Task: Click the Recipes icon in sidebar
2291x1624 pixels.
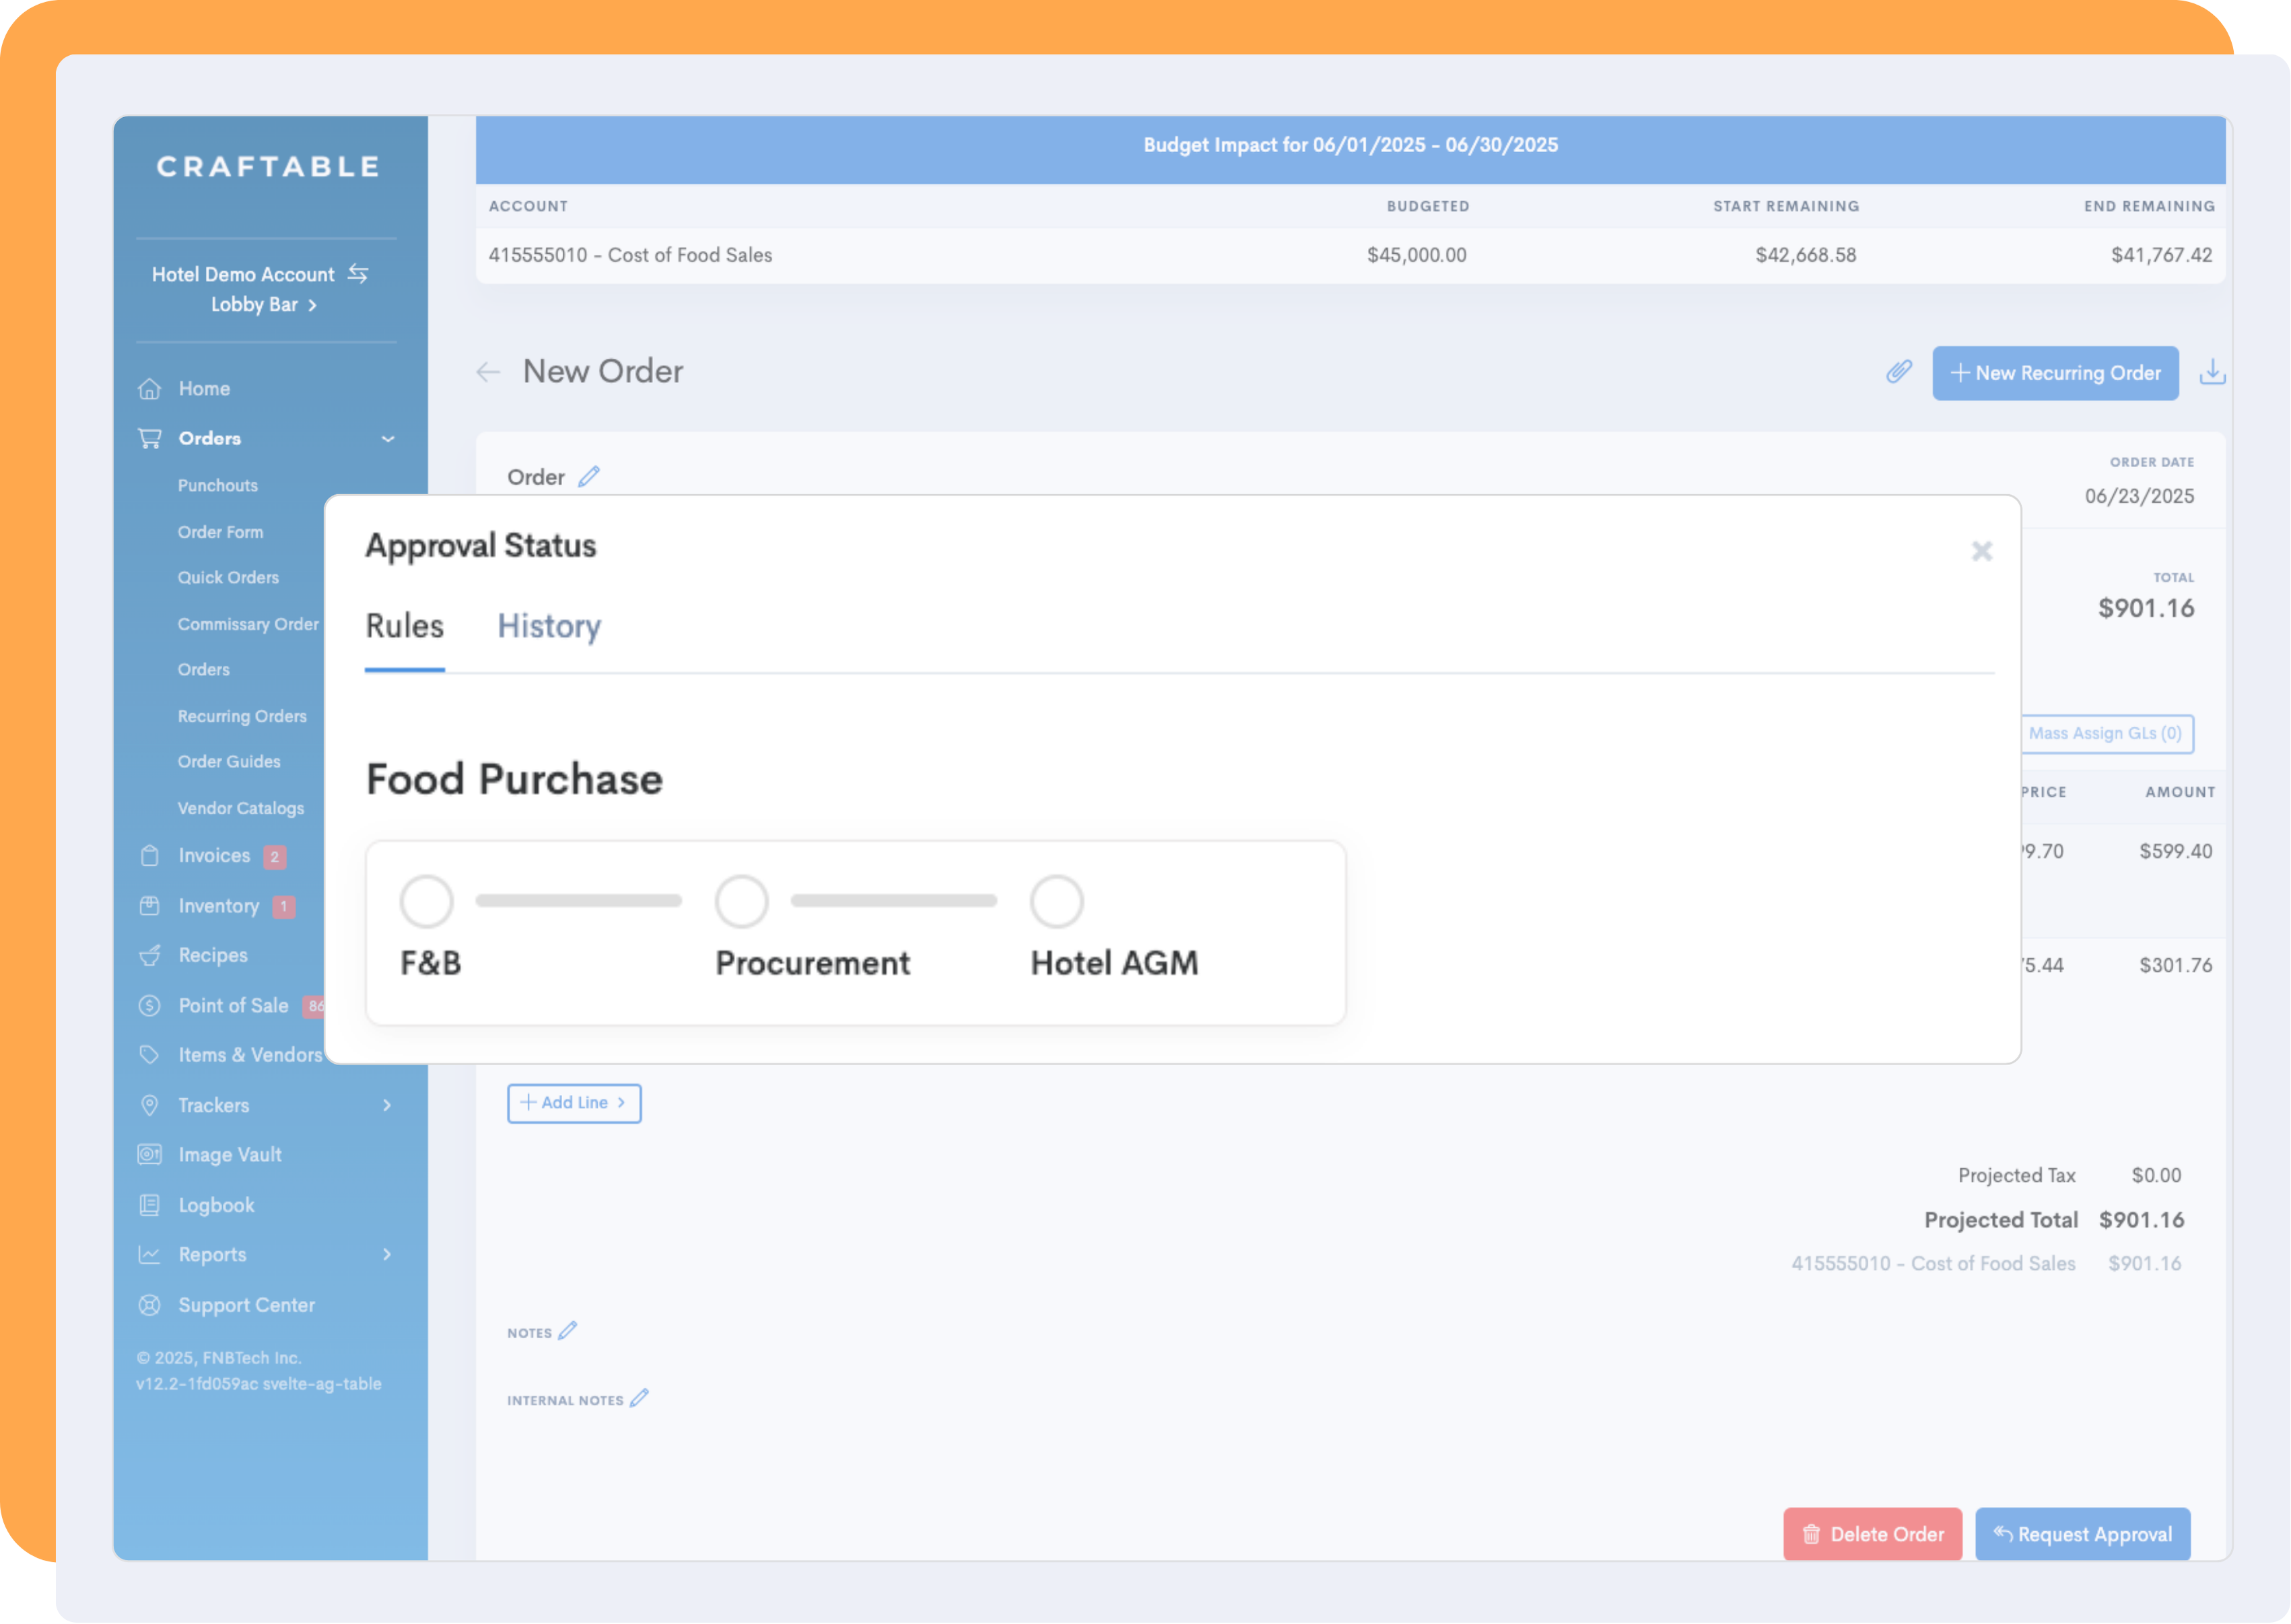Action: 149,956
